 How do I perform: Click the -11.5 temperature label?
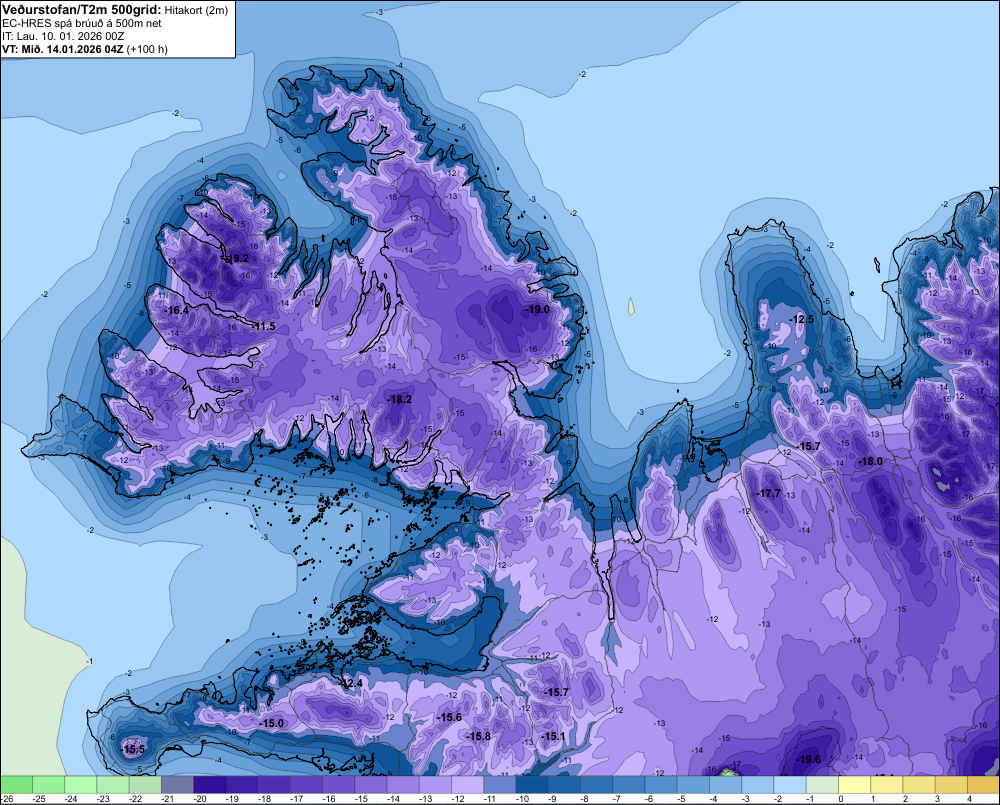click(263, 327)
